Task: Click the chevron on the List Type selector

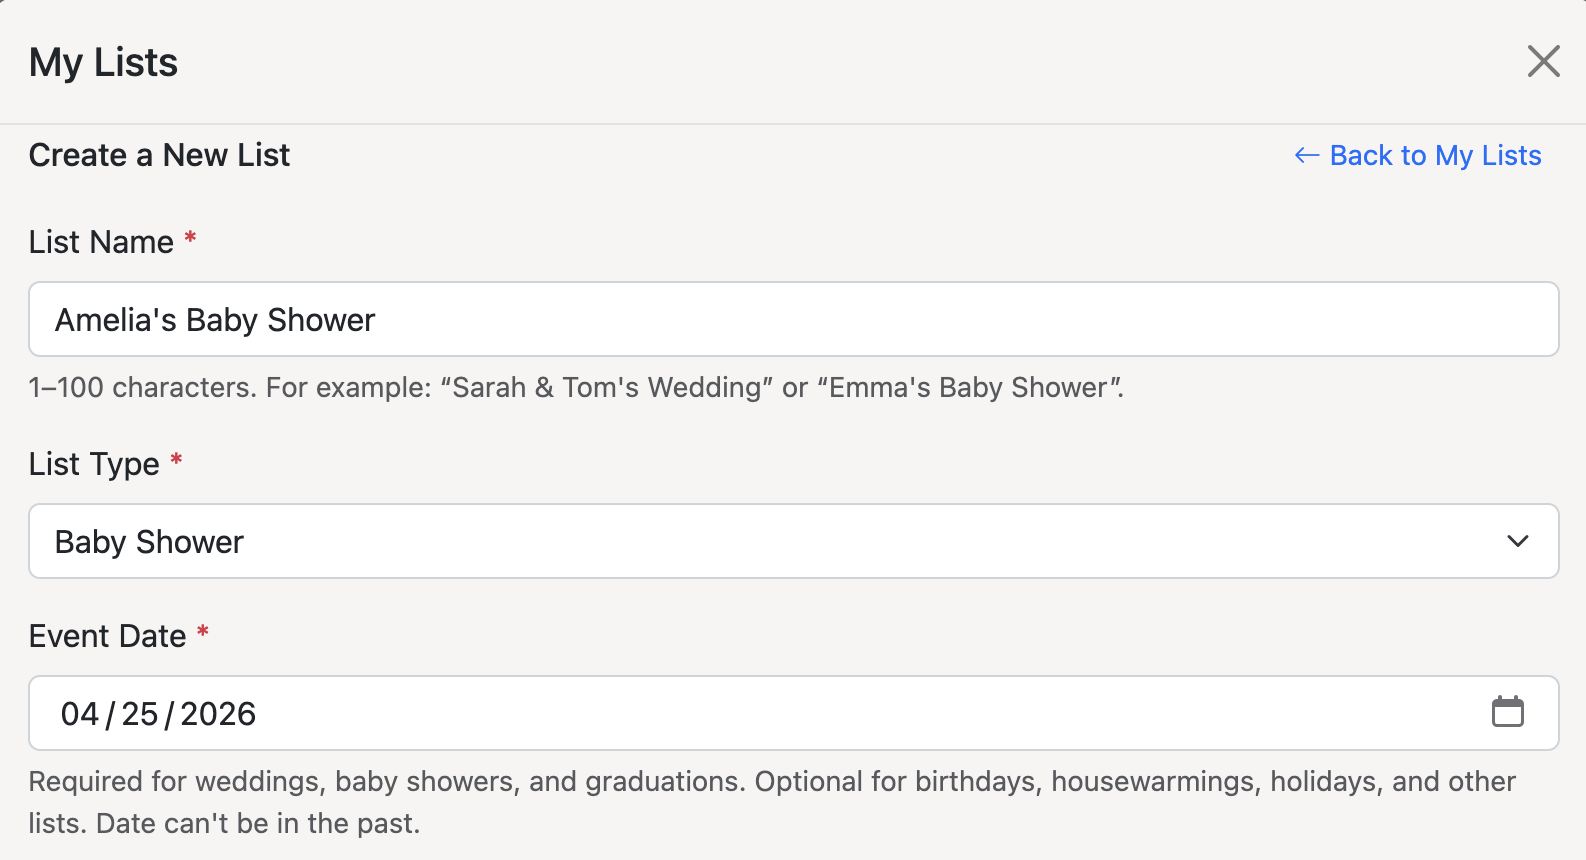Action: click(1517, 541)
